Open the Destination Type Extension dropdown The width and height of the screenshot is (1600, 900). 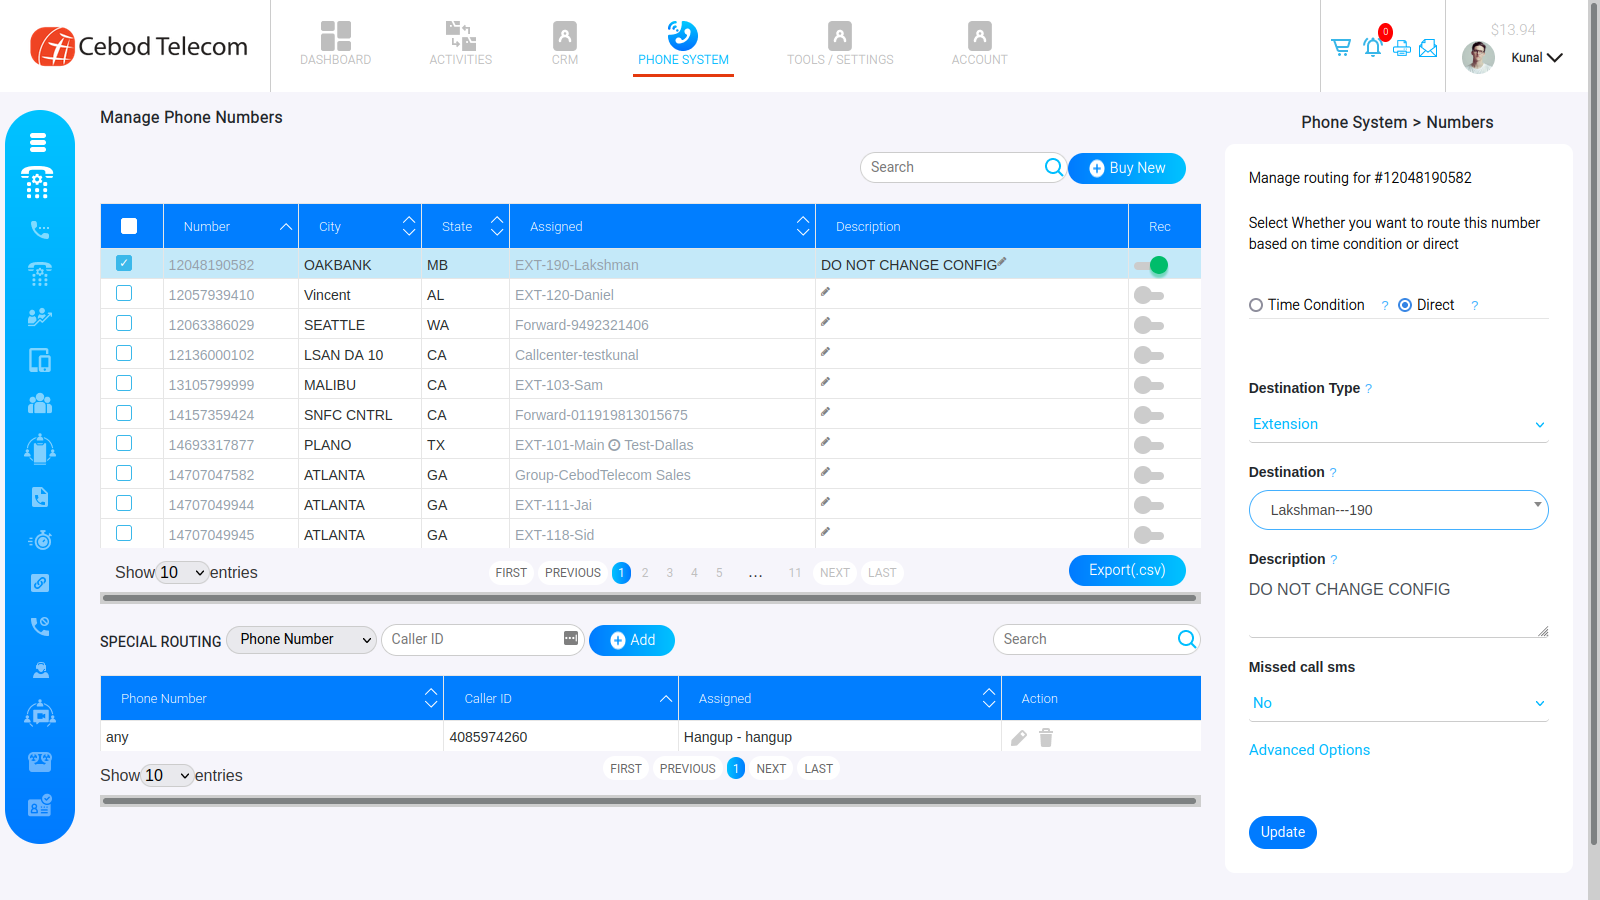1398,425
